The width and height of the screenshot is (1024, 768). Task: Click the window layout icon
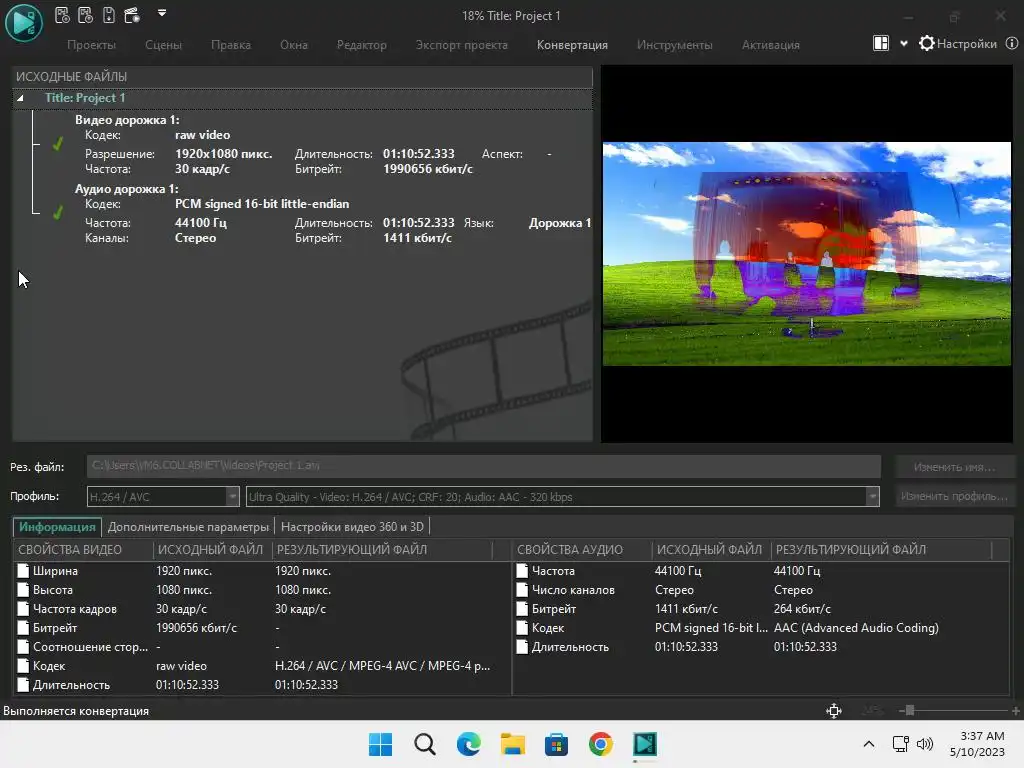880,44
